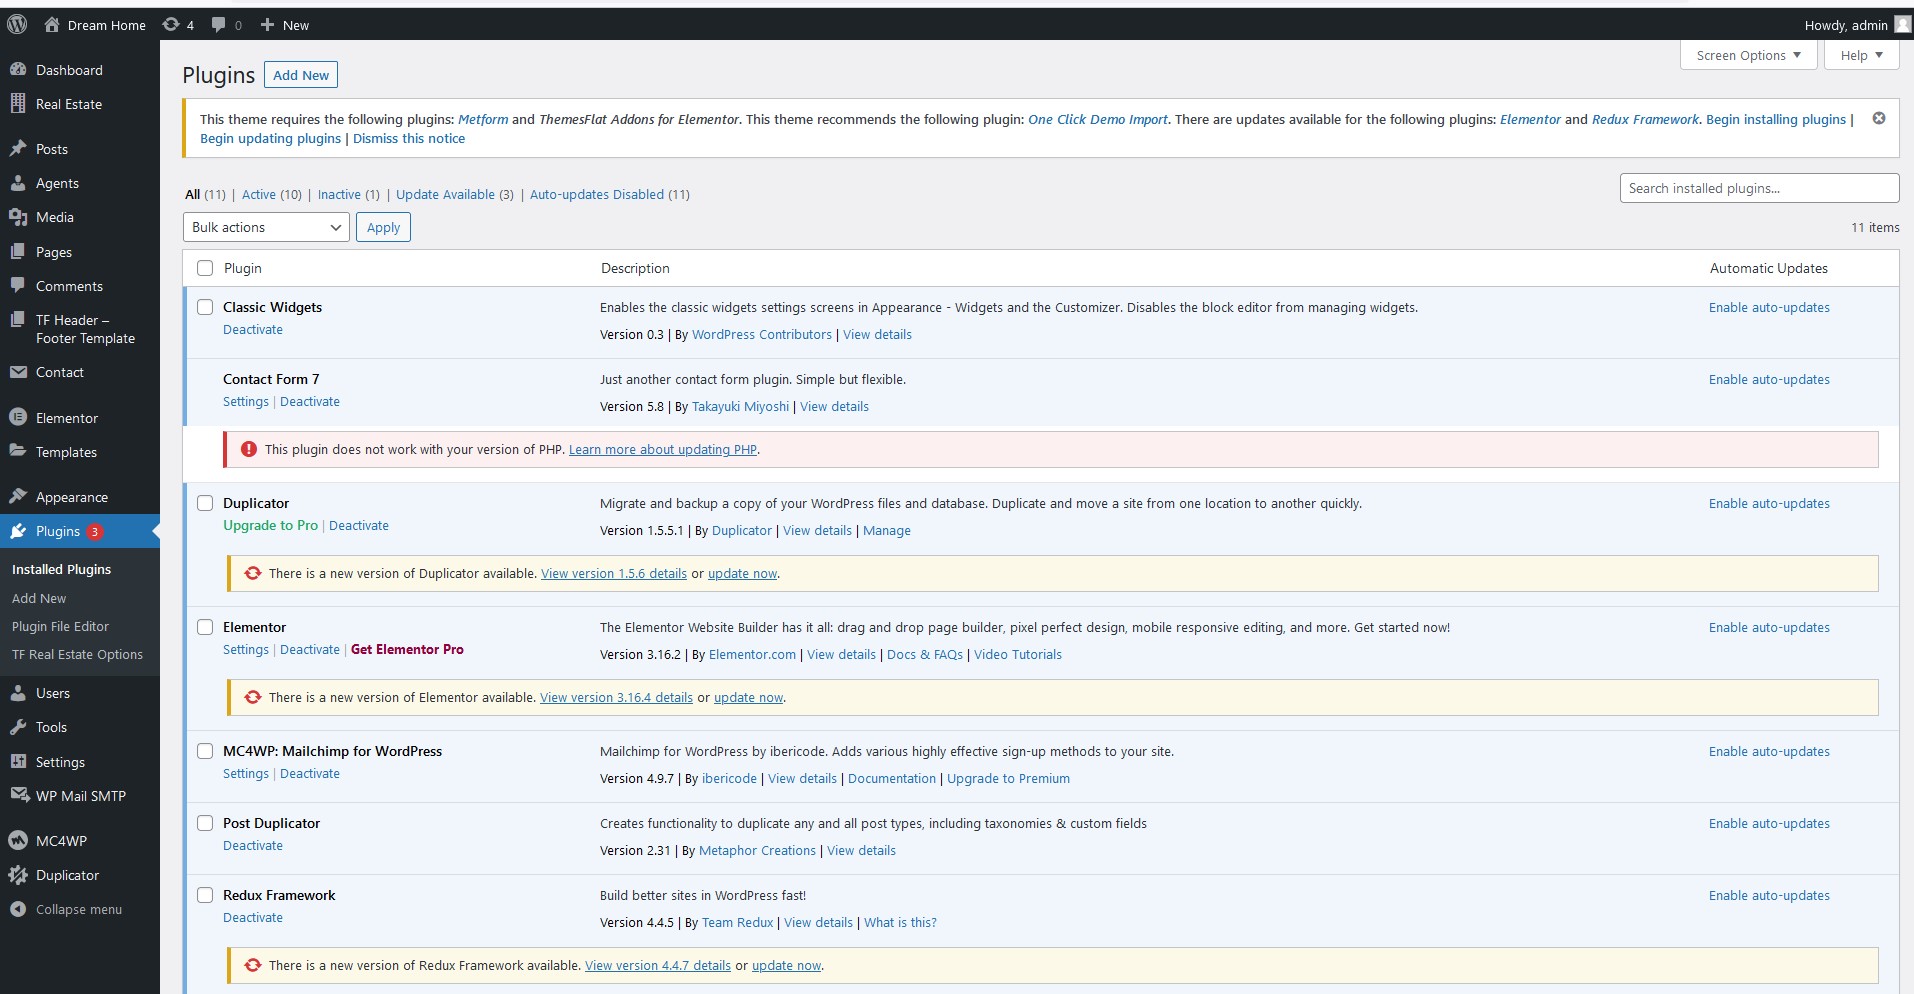This screenshot has width=1914, height=994.
Task: Click the WordPress logo icon
Action: click(x=17, y=25)
